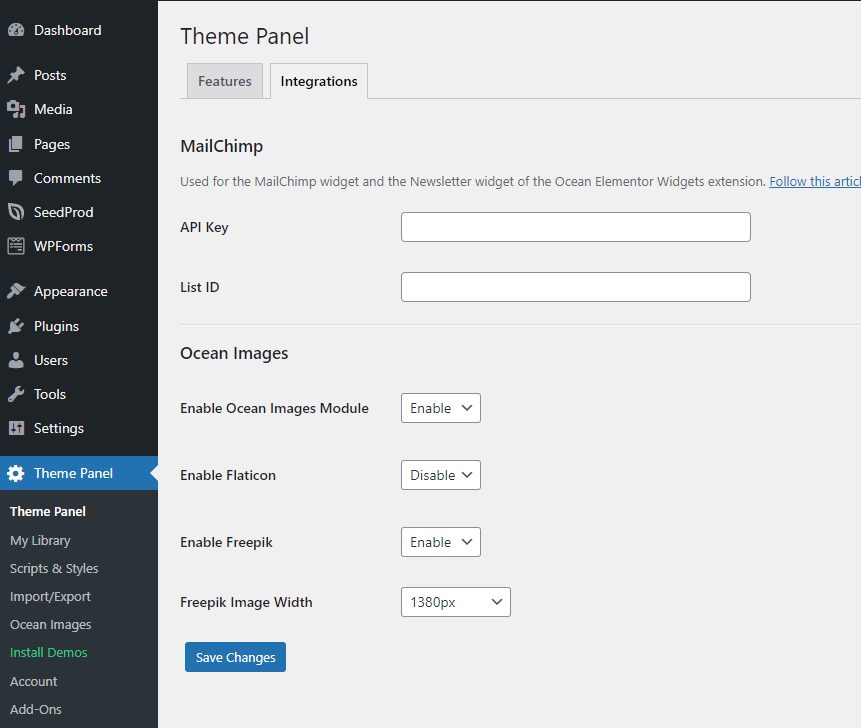This screenshot has width=861, height=728.
Task: Open the Tools menu label
Action: coord(50,395)
